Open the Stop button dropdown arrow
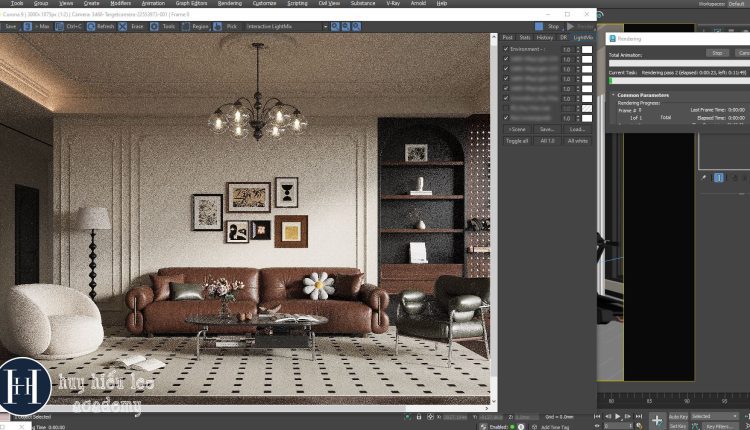 [563, 28]
